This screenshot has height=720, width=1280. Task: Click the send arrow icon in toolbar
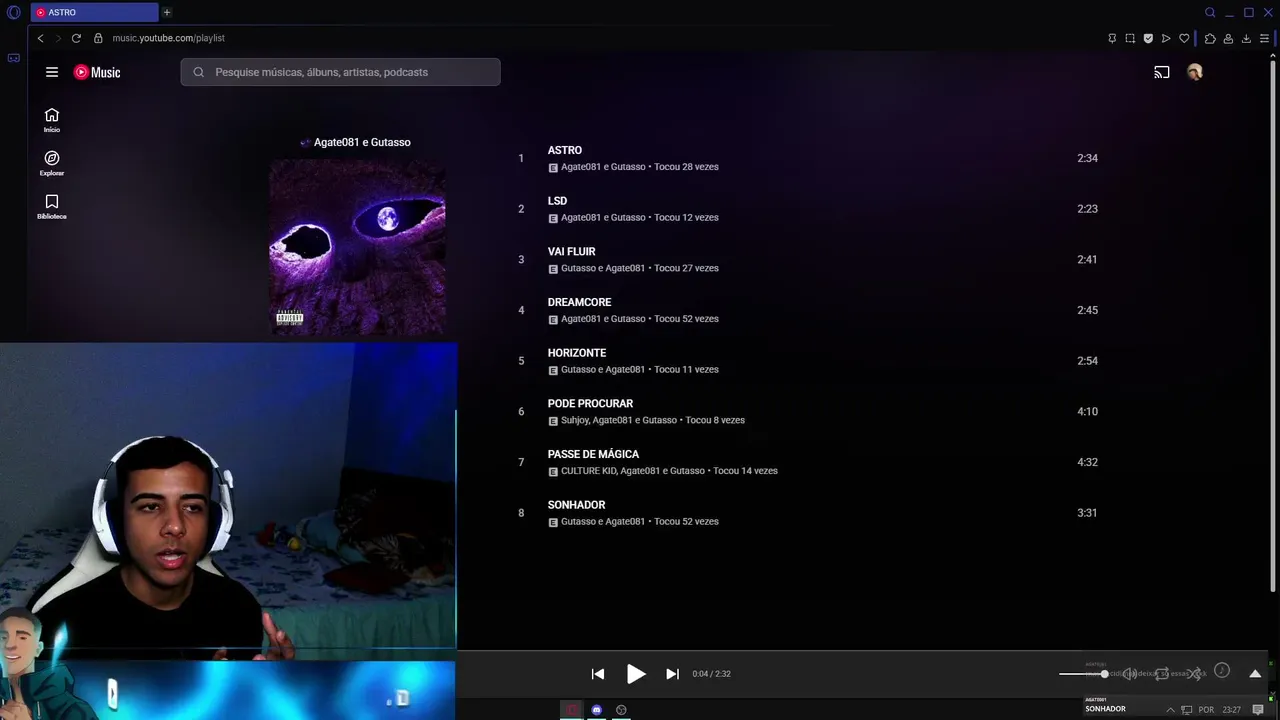click(1166, 38)
